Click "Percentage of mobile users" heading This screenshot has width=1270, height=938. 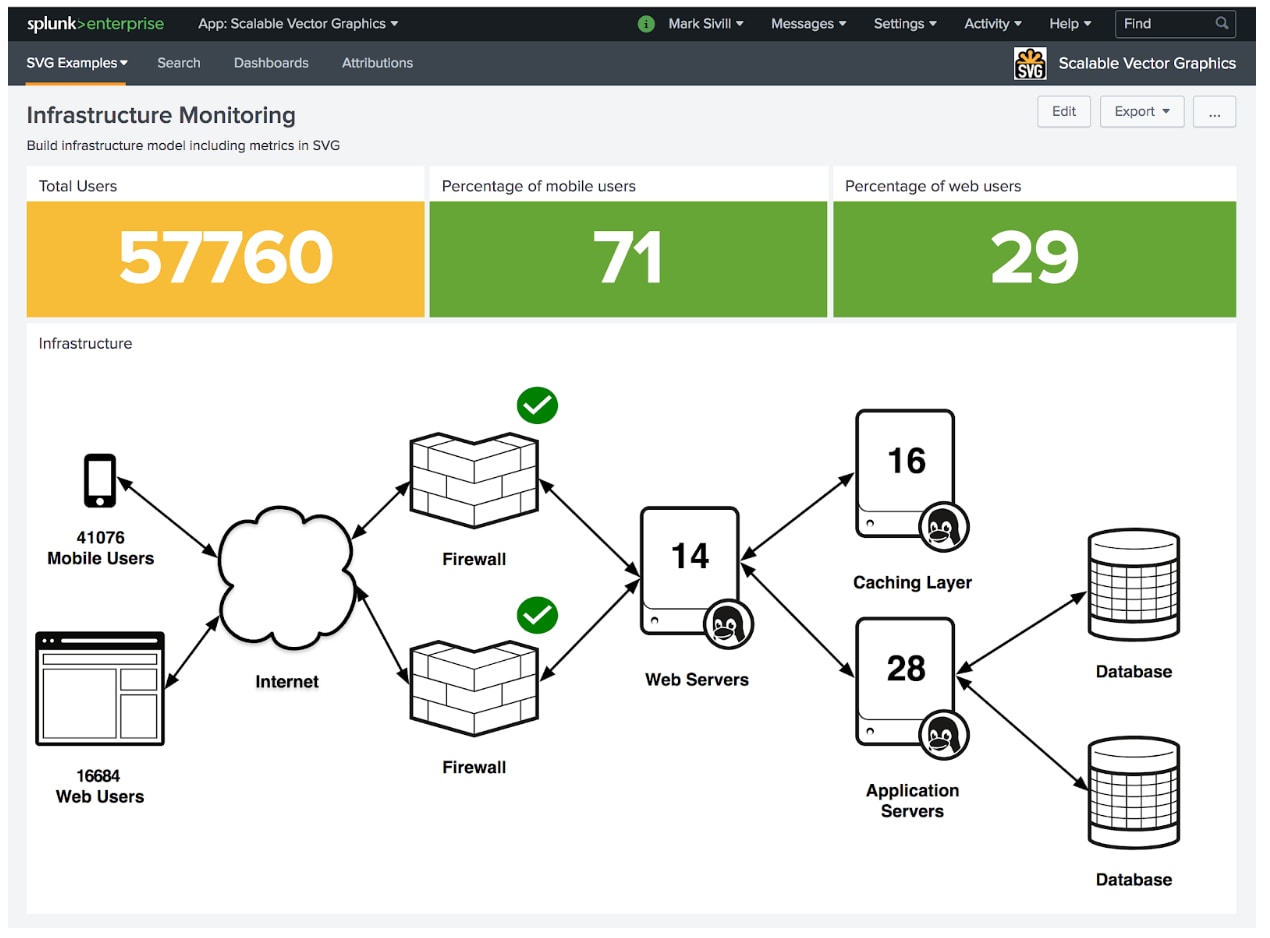[x=539, y=186]
